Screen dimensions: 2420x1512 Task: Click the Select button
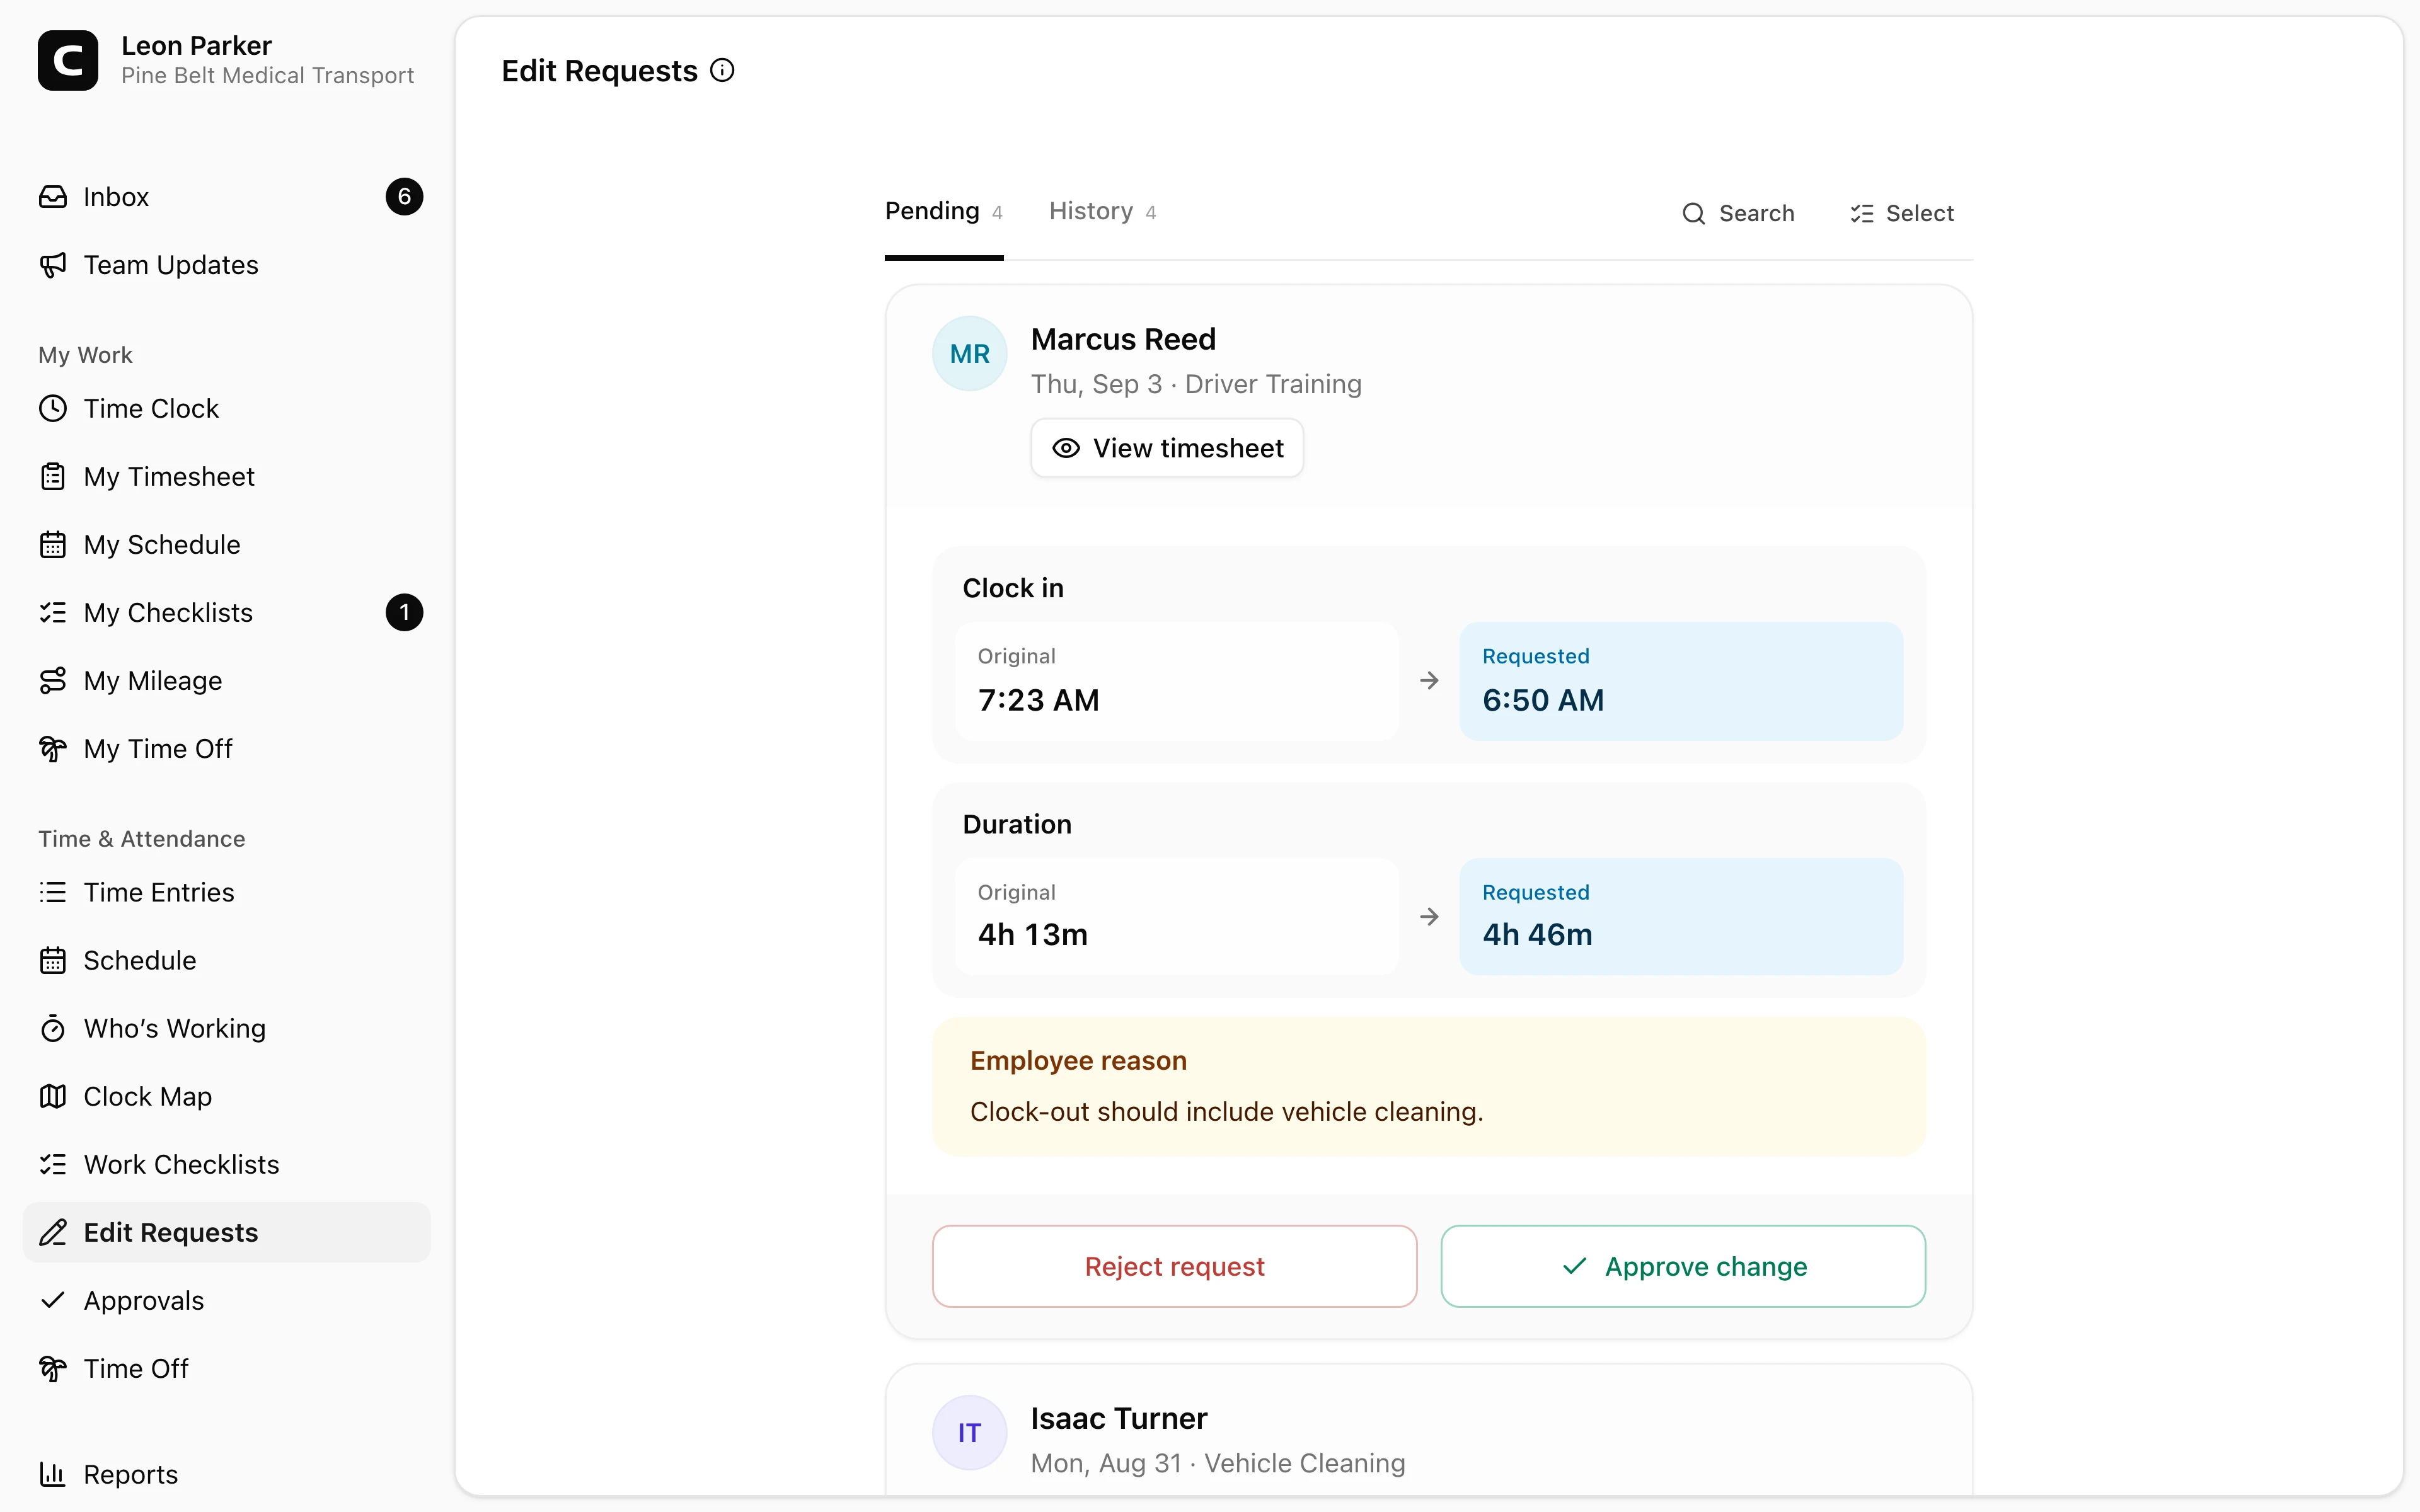click(x=1902, y=213)
